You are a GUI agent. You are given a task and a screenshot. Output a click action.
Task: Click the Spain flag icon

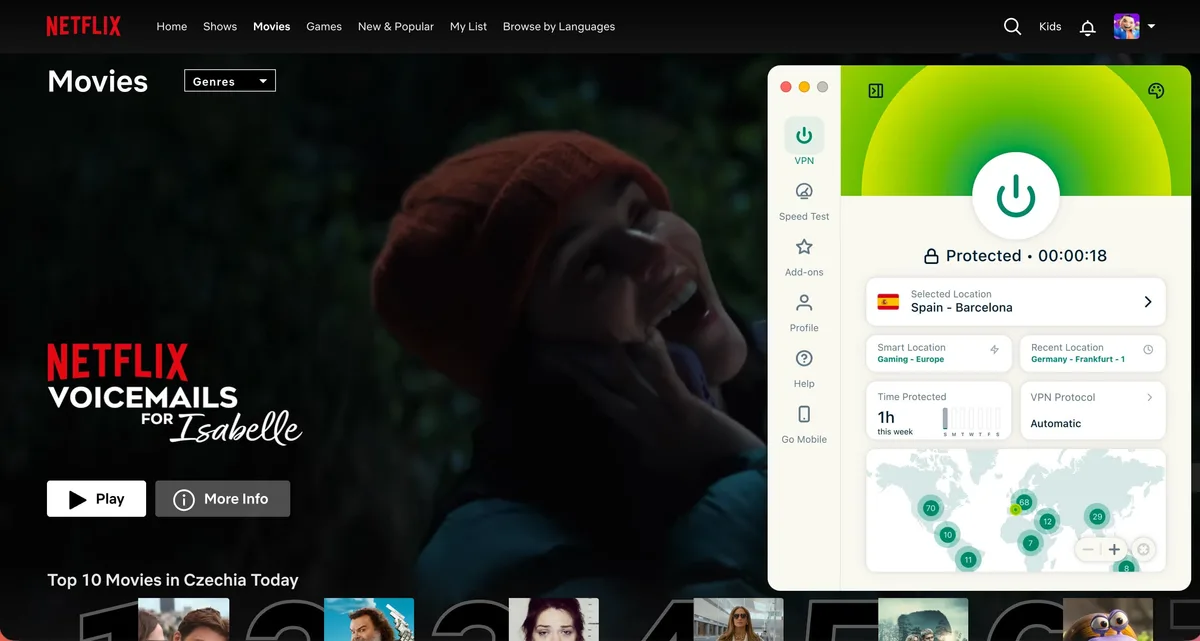click(888, 302)
